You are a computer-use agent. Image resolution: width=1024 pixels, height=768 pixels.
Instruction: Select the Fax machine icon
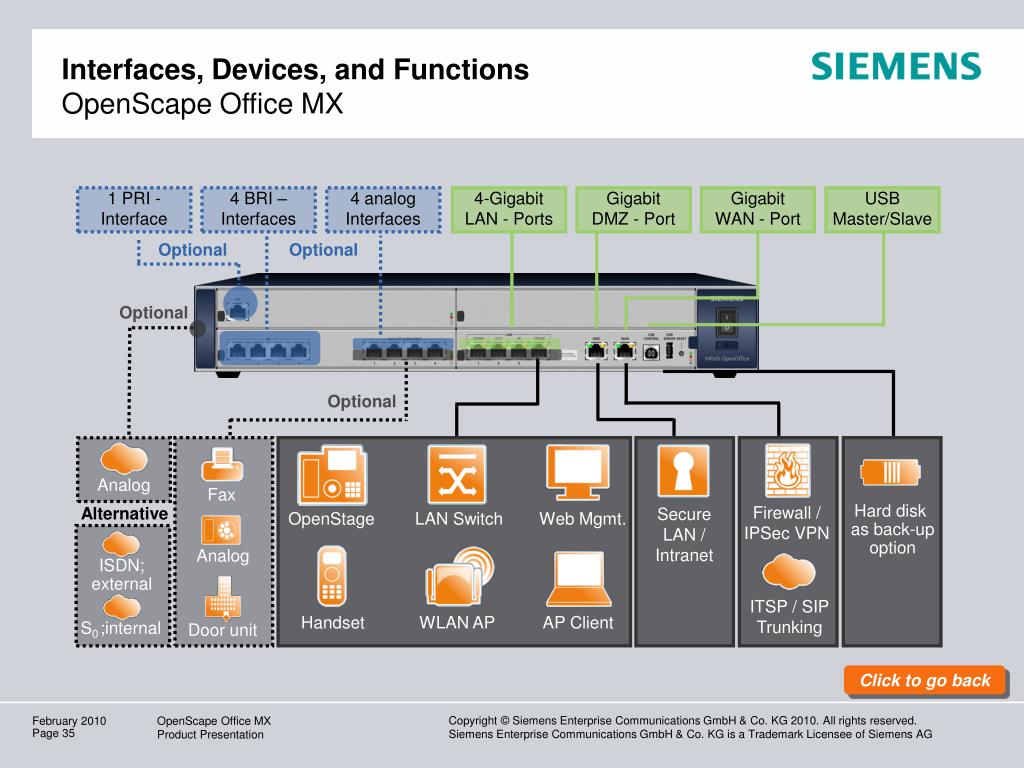222,465
